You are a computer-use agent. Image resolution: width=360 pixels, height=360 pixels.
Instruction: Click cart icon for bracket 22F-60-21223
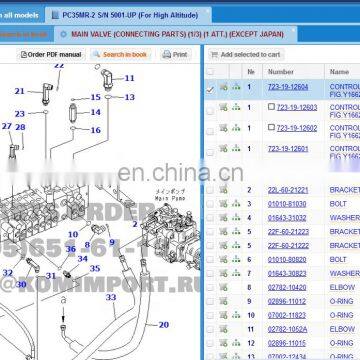coord(223,231)
